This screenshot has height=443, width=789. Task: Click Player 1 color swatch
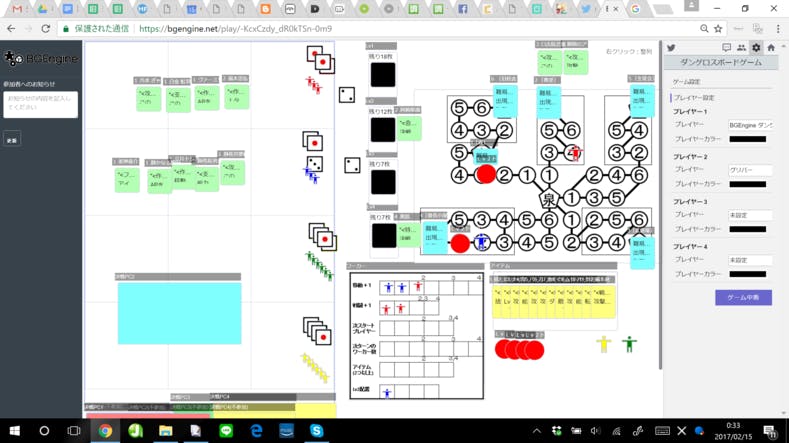pyautogui.click(x=747, y=139)
